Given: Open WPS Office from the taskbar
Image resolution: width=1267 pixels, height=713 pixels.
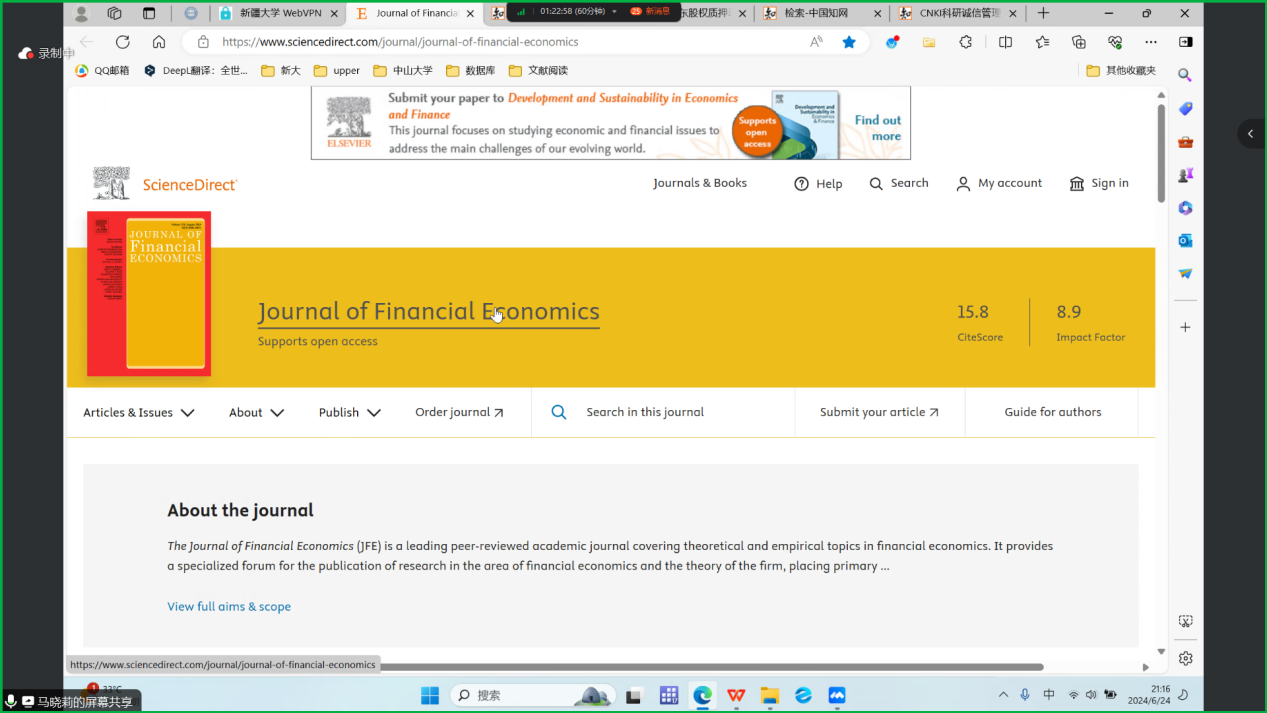Looking at the screenshot, I should [x=736, y=695].
